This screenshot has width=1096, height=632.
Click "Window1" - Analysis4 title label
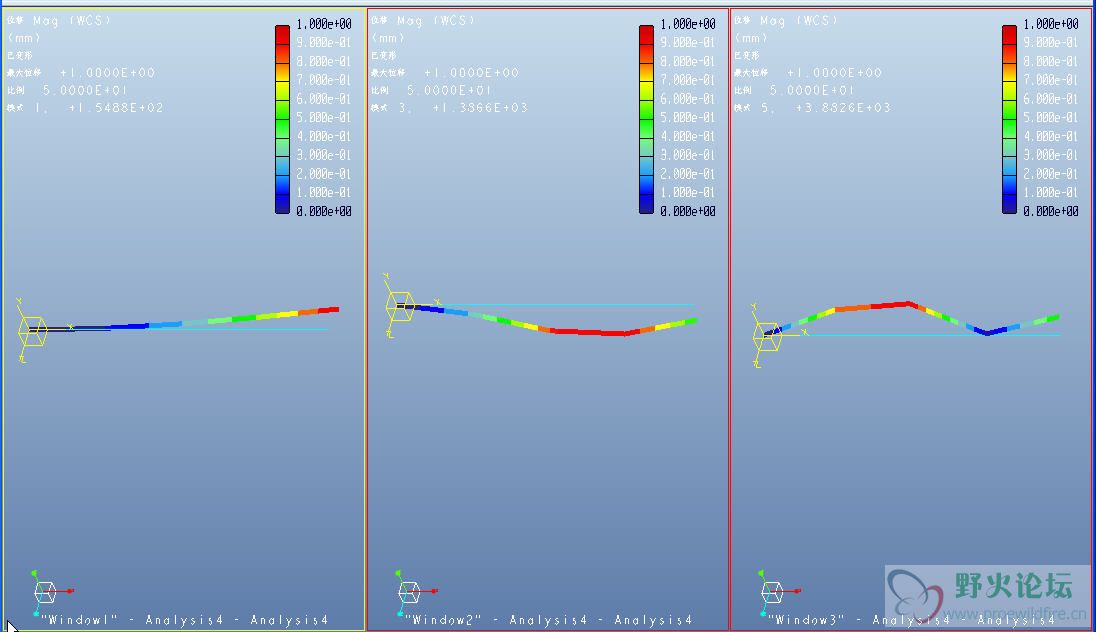185,620
